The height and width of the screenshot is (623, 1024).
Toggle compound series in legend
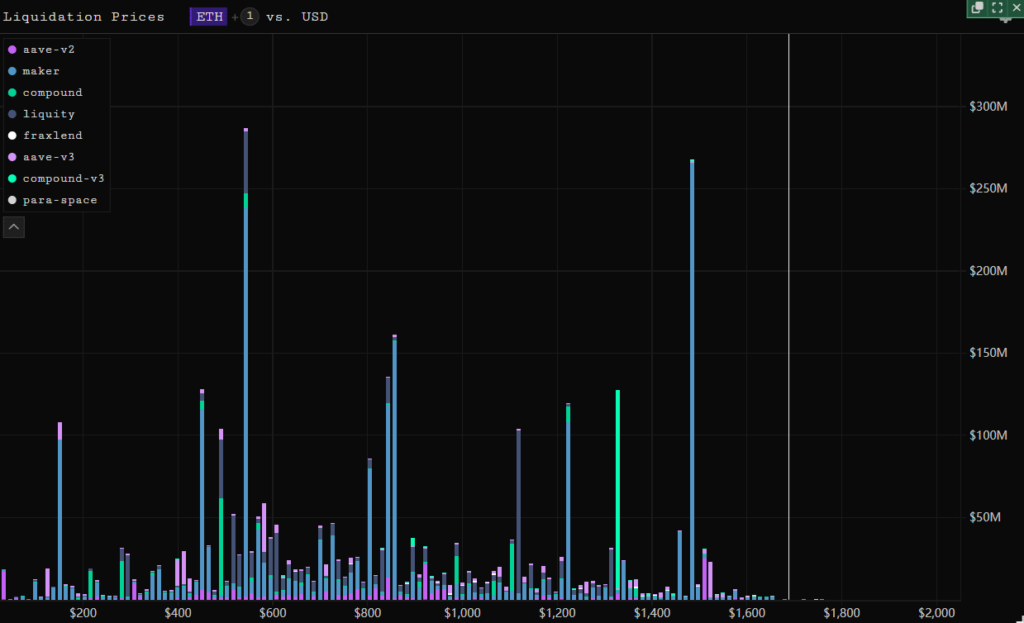[52, 93]
